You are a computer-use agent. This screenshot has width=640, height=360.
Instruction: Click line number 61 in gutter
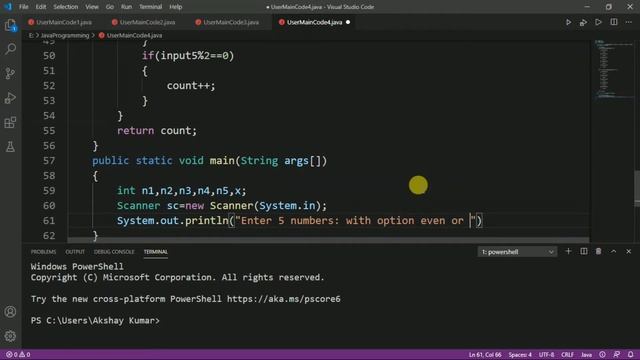tap(49, 221)
